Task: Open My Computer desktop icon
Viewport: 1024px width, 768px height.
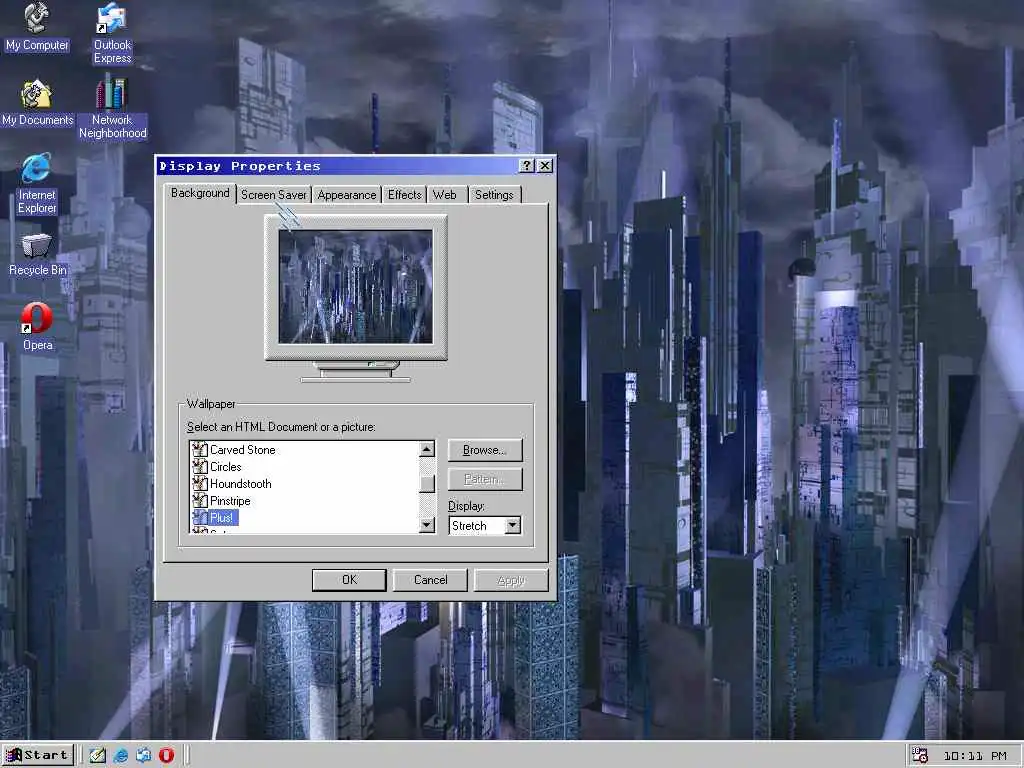Action: pyautogui.click(x=37, y=27)
